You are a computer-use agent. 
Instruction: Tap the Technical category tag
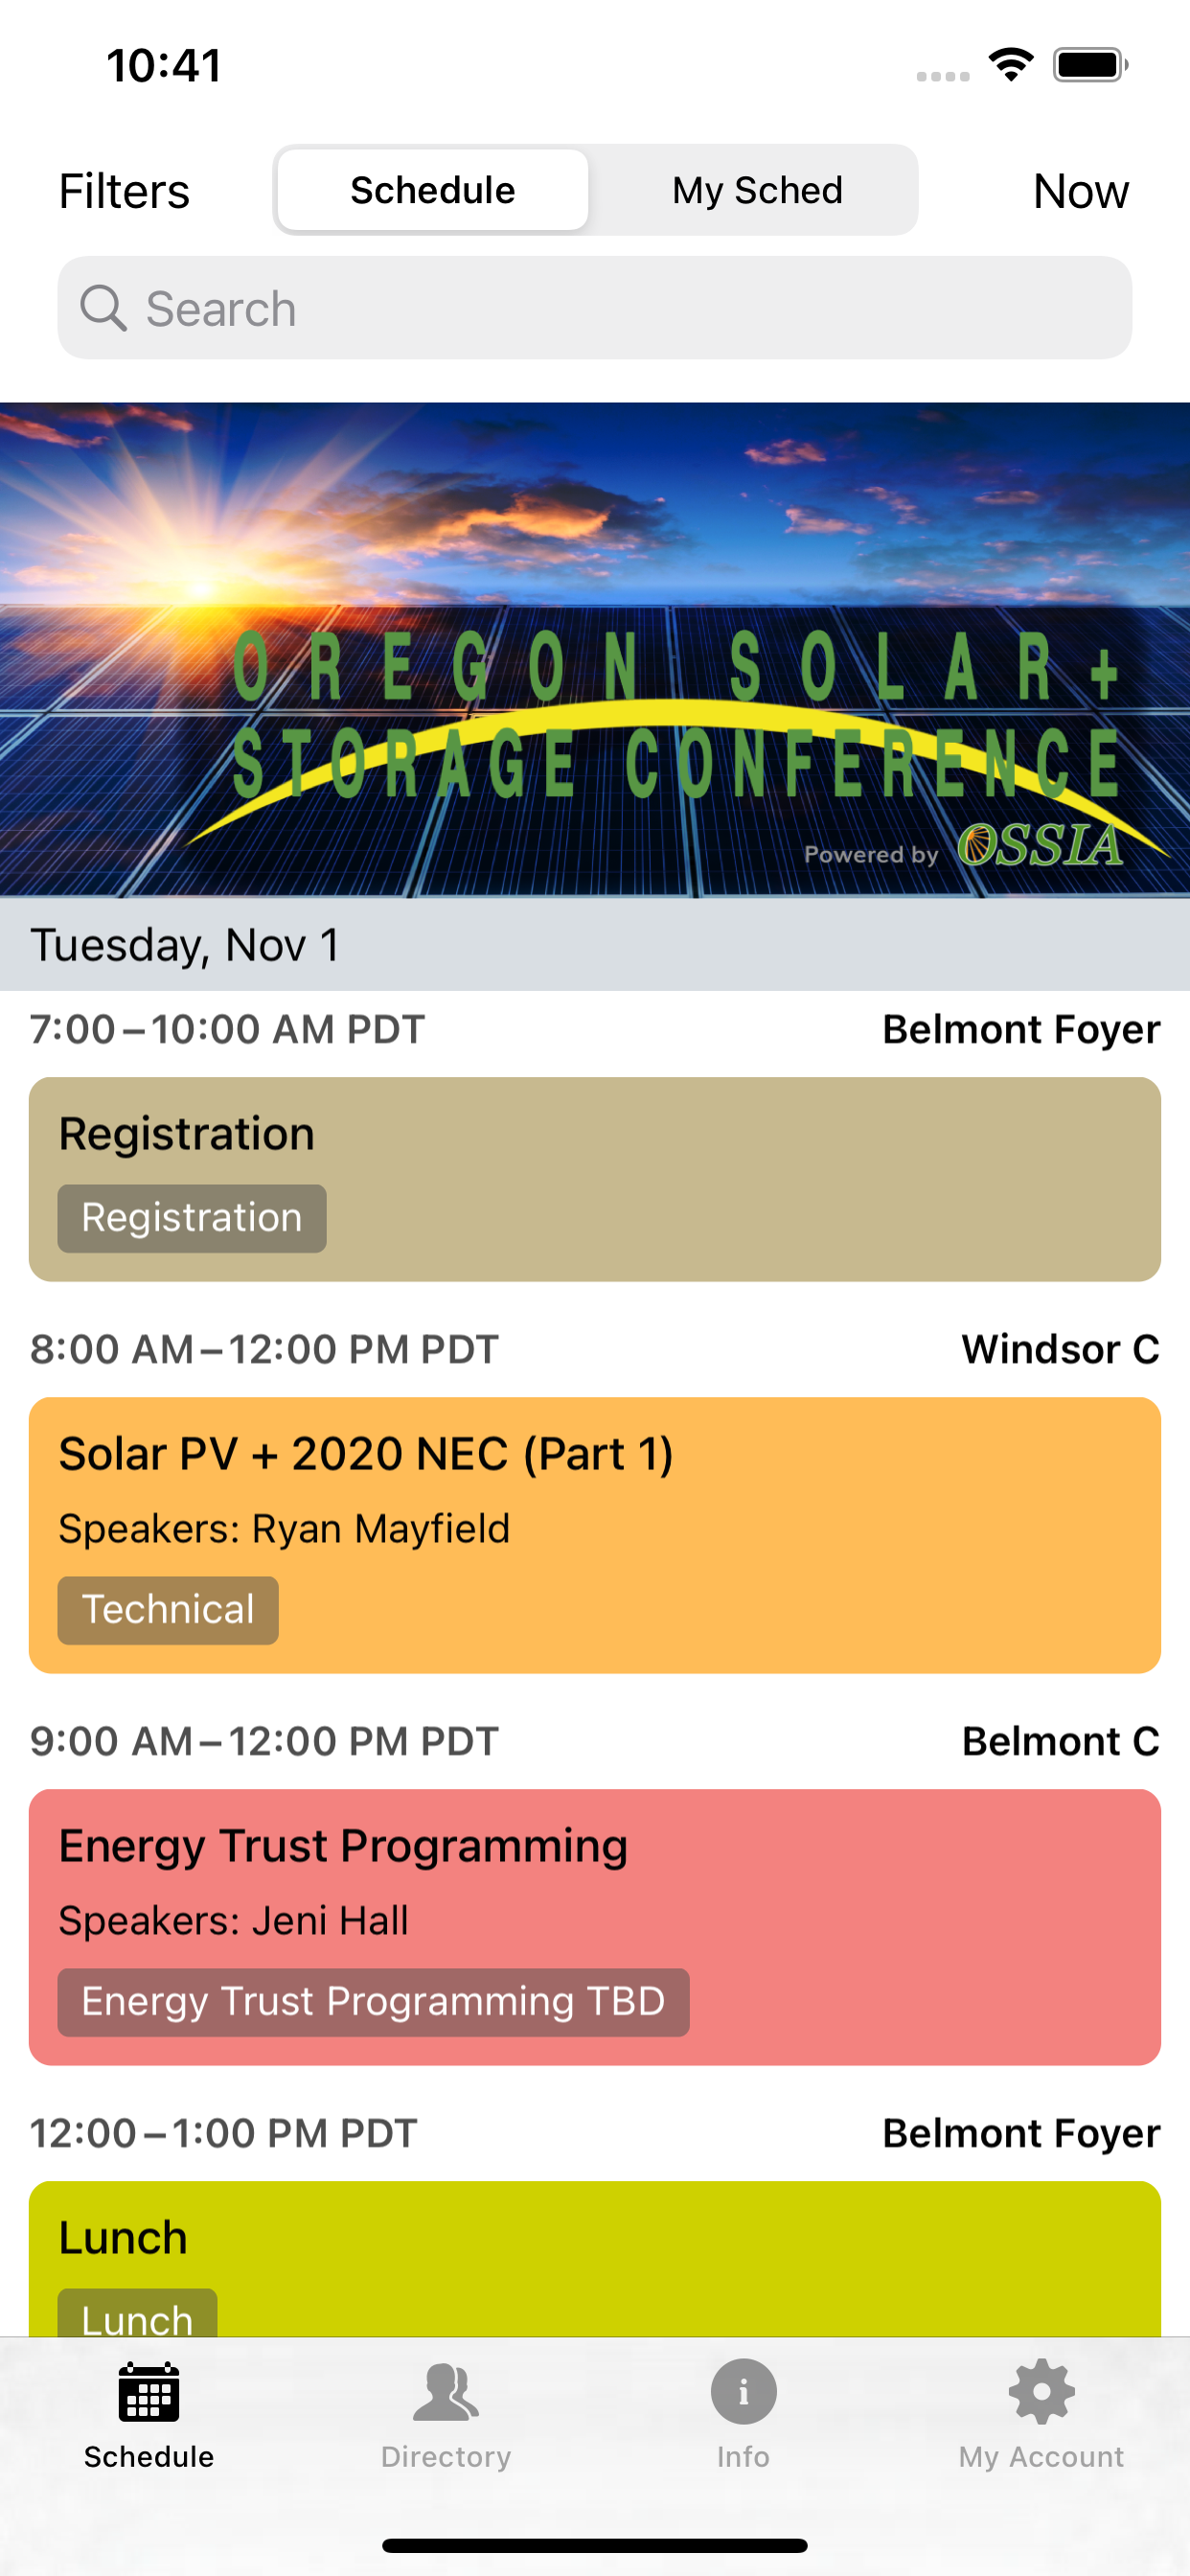[x=168, y=1610]
